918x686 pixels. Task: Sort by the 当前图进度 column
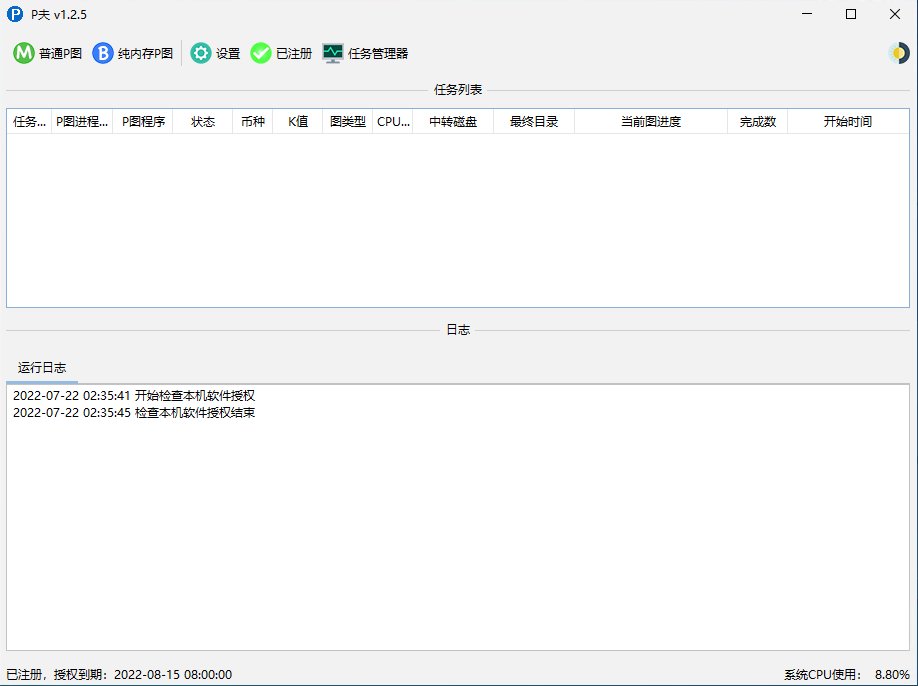tap(650, 122)
